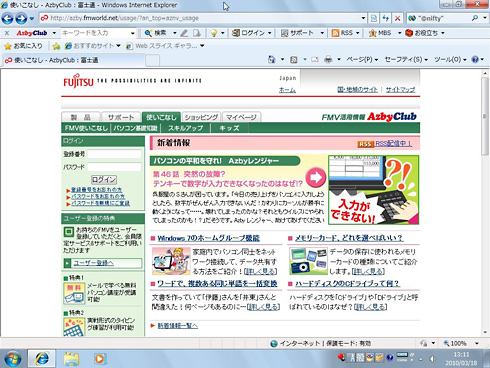Click the address bar URL field
The height and width of the screenshot is (368, 490).
point(199,18)
